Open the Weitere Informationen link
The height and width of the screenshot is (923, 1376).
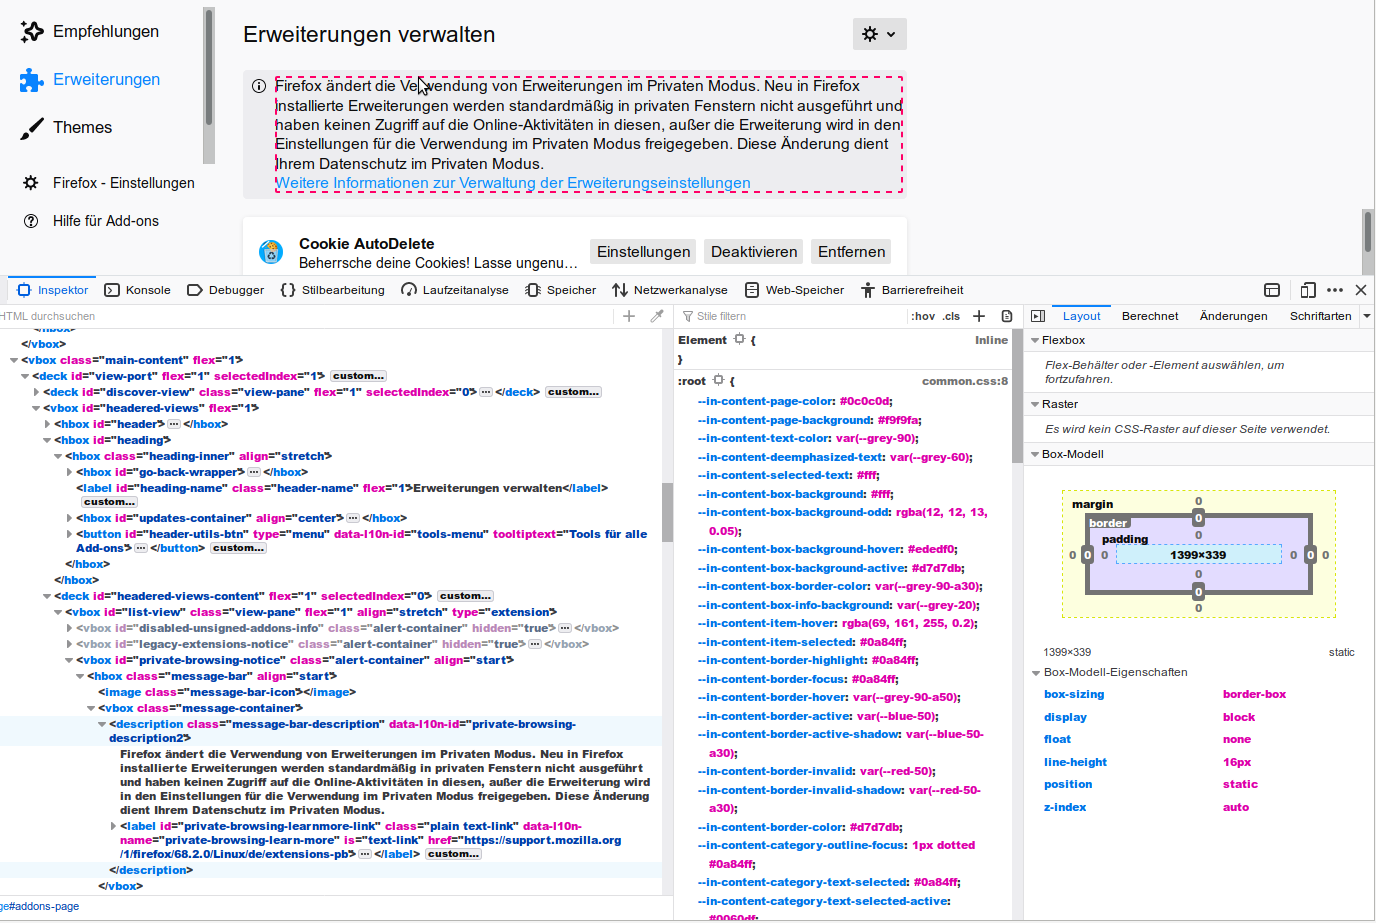click(x=513, y=183)
